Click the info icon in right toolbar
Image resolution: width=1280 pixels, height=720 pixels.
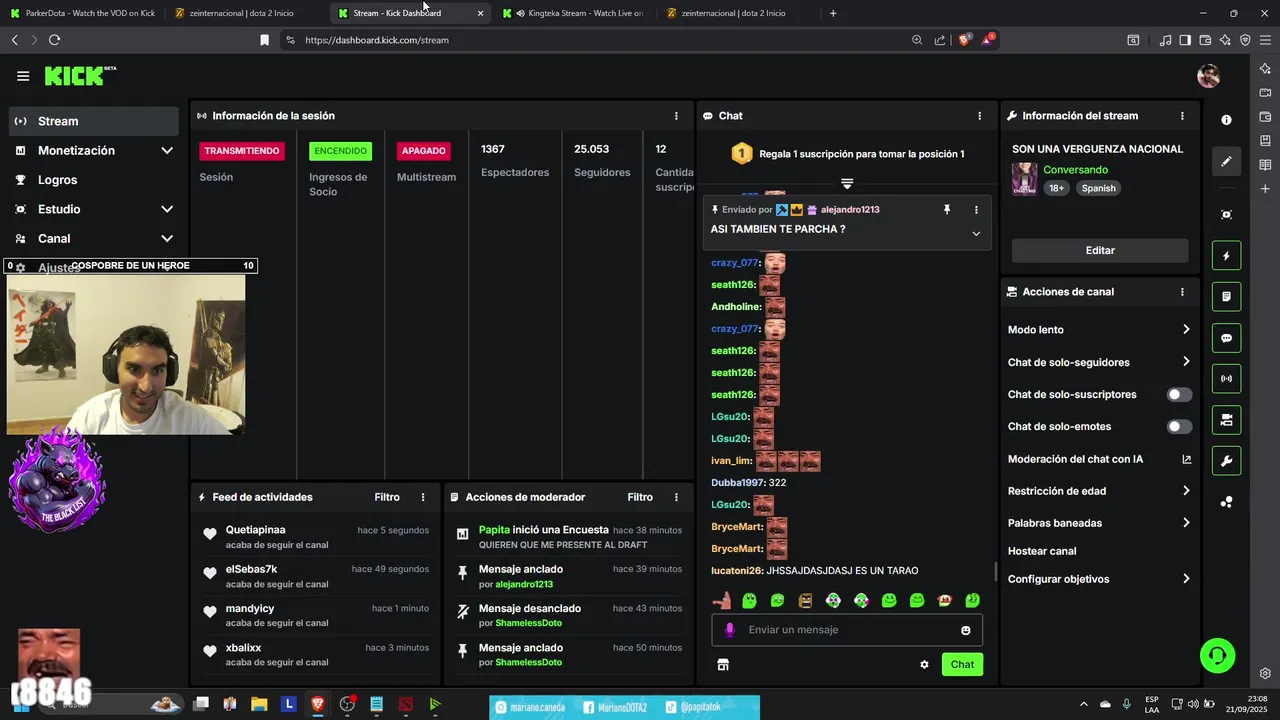point(1226,119)
